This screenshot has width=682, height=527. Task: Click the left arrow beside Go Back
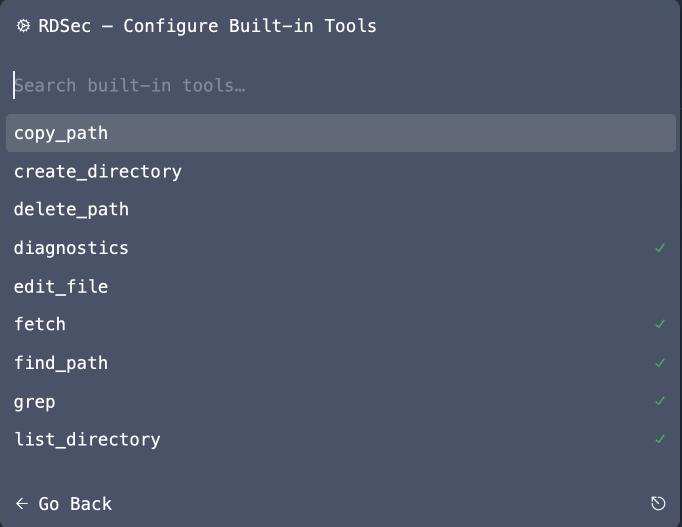(x=22, y=503)
